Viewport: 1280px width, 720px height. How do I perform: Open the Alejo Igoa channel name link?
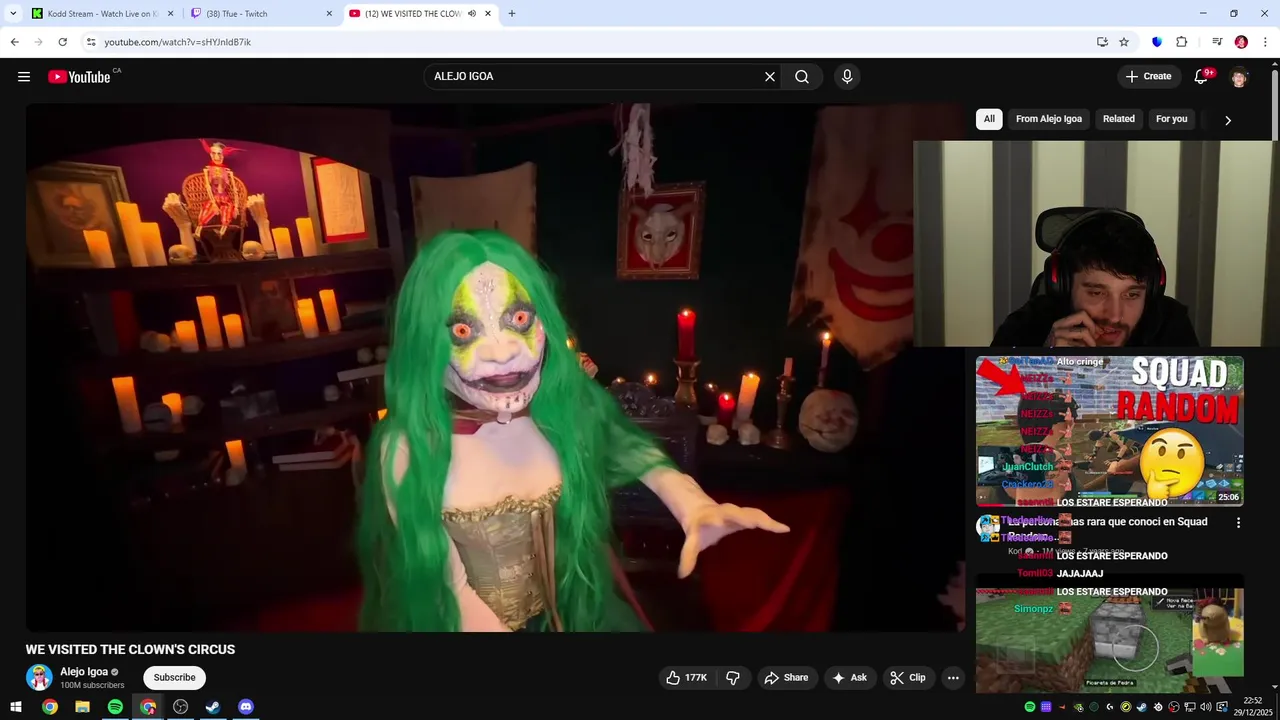tap(84, 672)
